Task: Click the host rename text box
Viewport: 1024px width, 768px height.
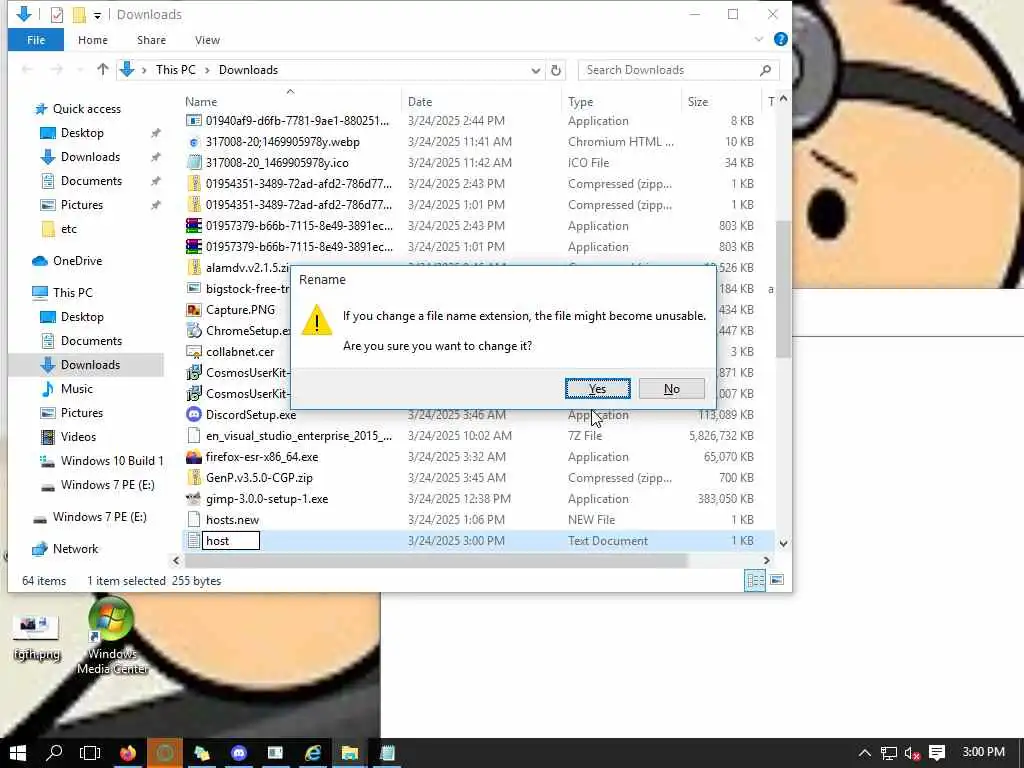Action: point(231,541)
